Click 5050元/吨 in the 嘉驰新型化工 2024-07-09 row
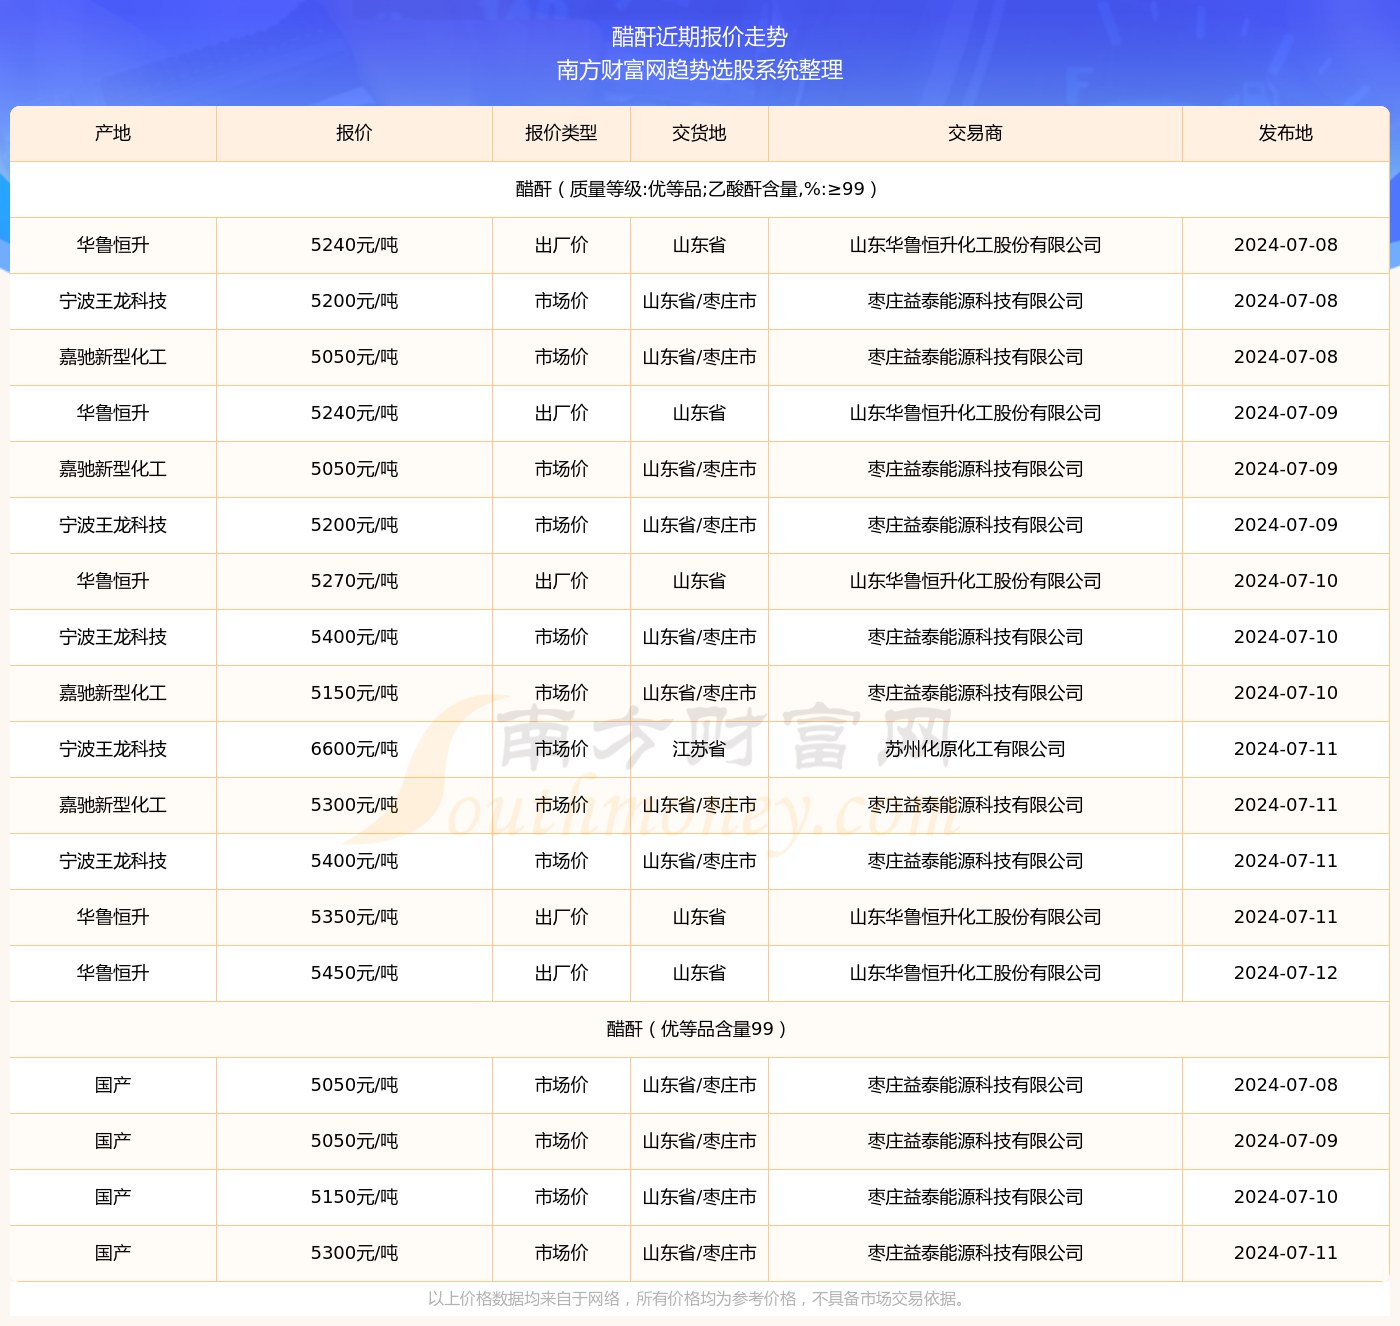Viewport: 1400px width, 1326px height. point(354,469)
